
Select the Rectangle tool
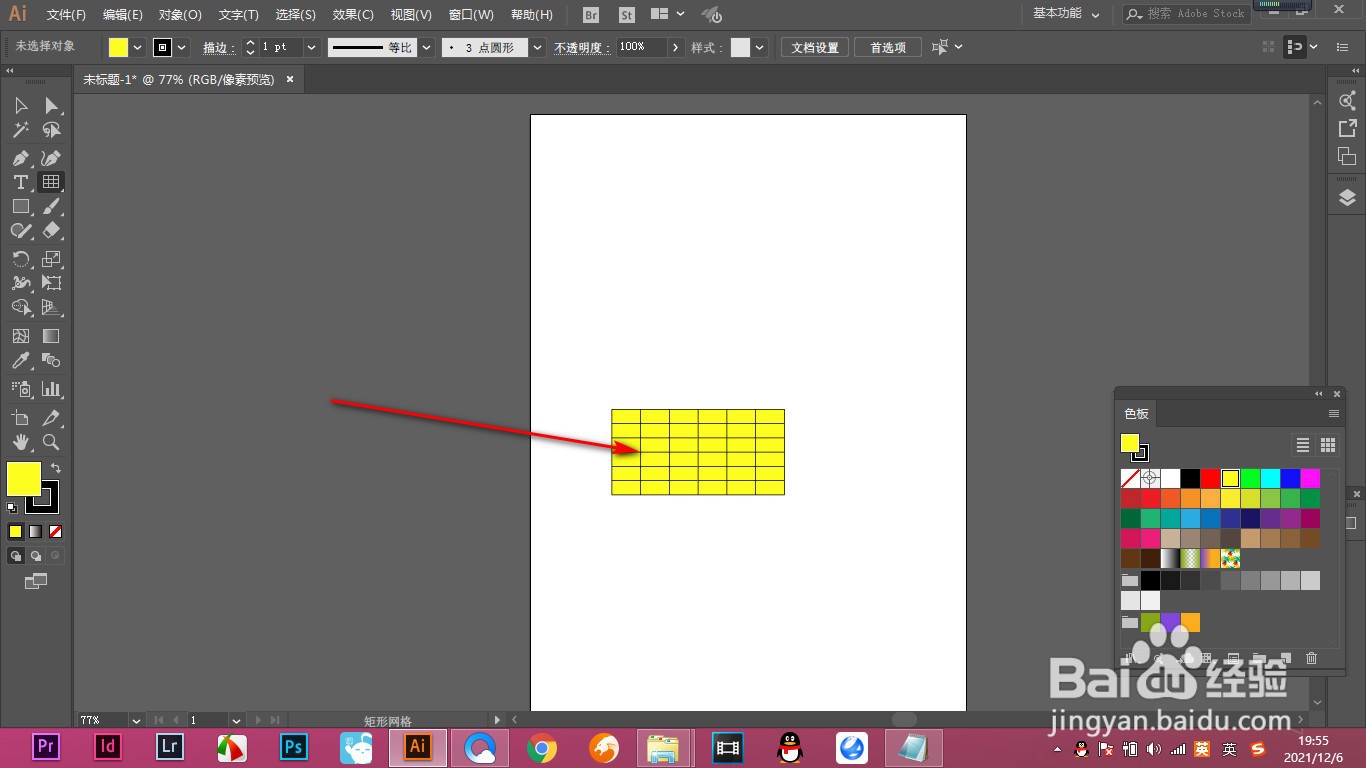click(20, 206)
